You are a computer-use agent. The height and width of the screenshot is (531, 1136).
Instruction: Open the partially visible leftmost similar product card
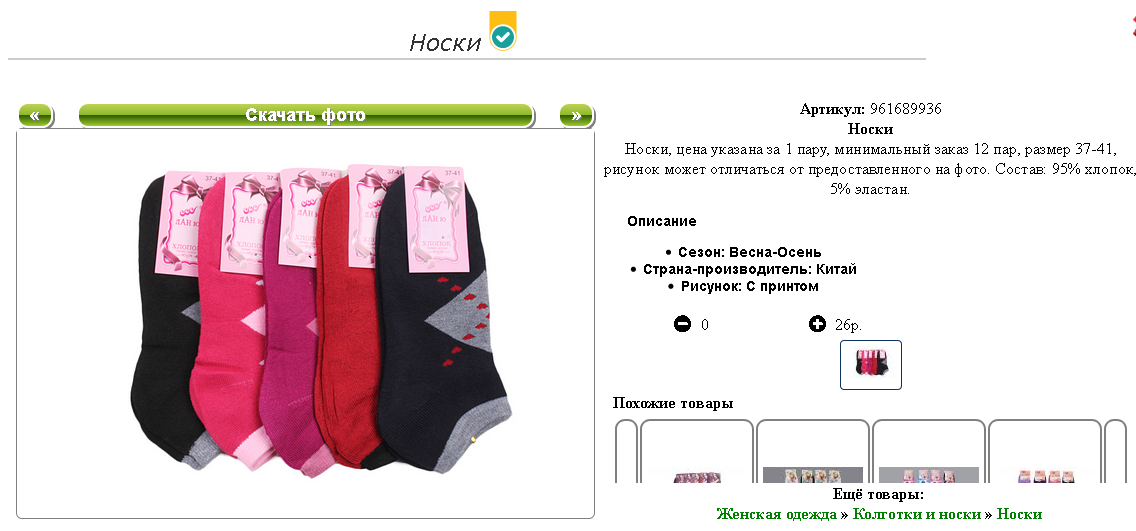627,451
